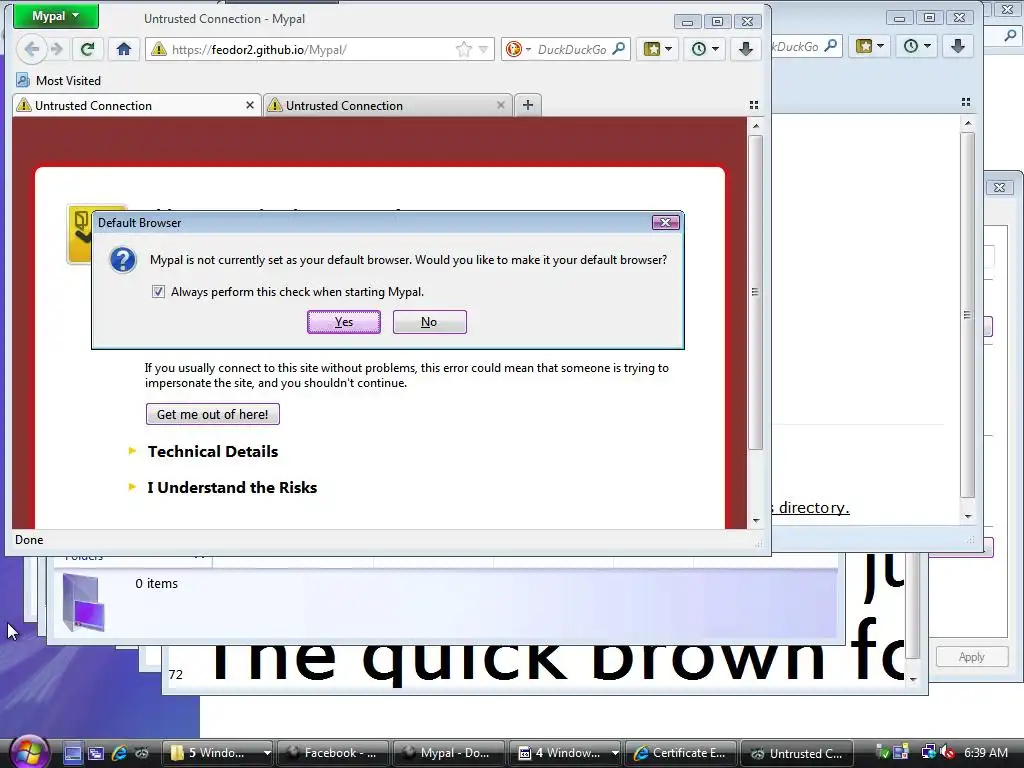Click the warning identity icon in address bar
Screen dimensions: 1024x768
coord(158,50)
